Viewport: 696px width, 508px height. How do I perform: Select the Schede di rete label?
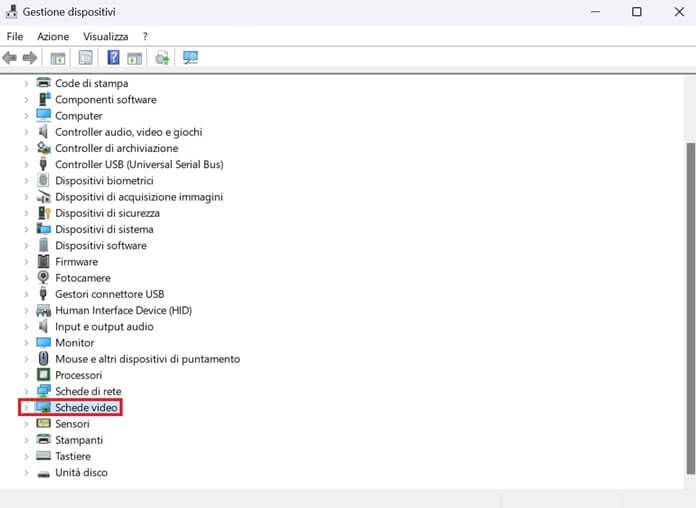point(88,391)
